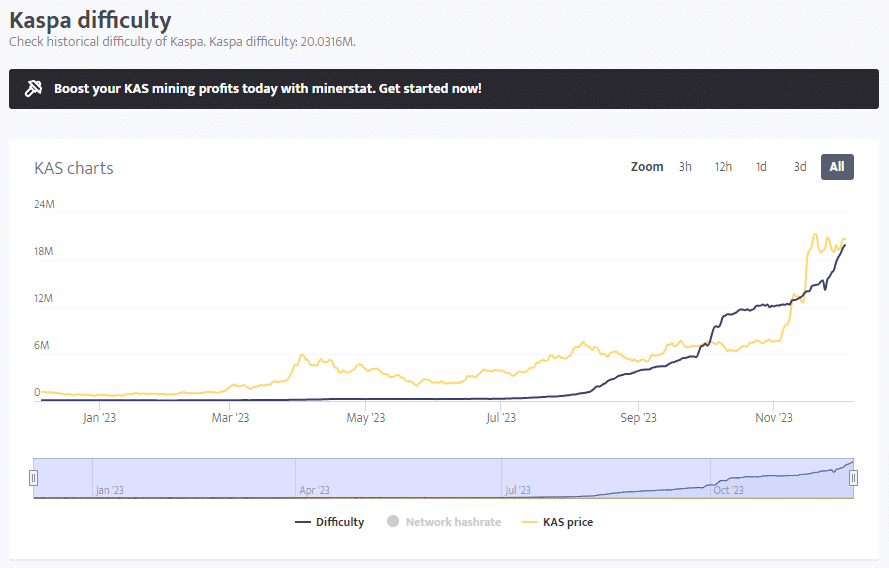The height and width of the screenshot is (568, 889).
Task: Click the pickaxe icon in the banner
Action: click(34, 89)
